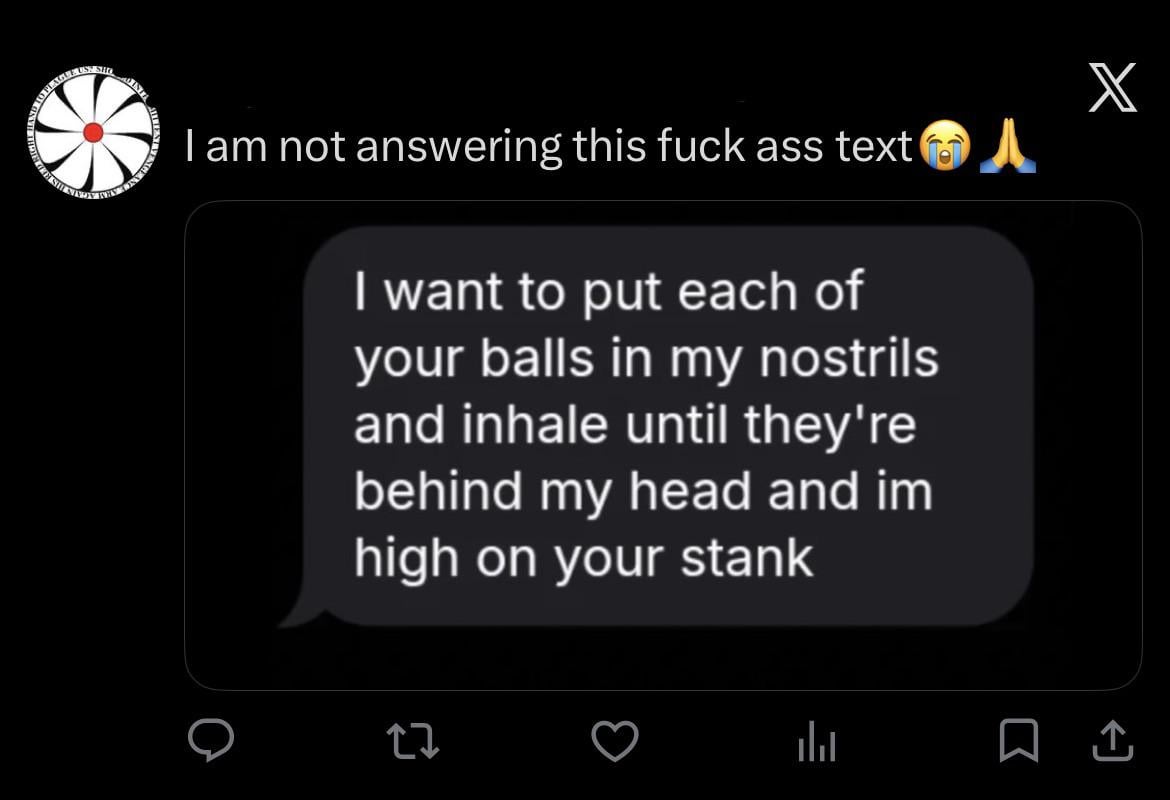Click the crying face emoji
Viewport: 1170px width, 800px height.
pos(945,145)
